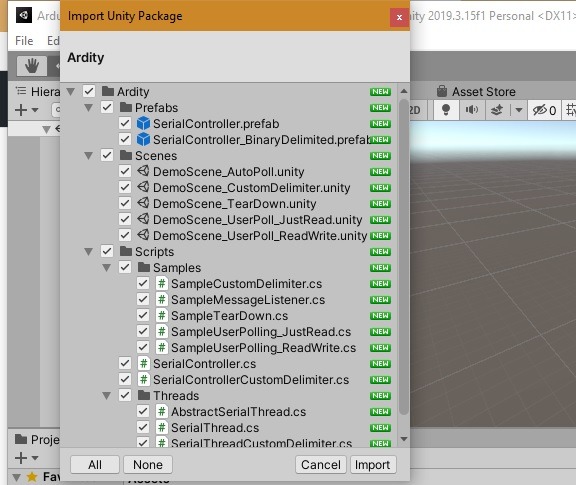
Task: Click the Scenes folder icon
Action: [x=126, y=155]
